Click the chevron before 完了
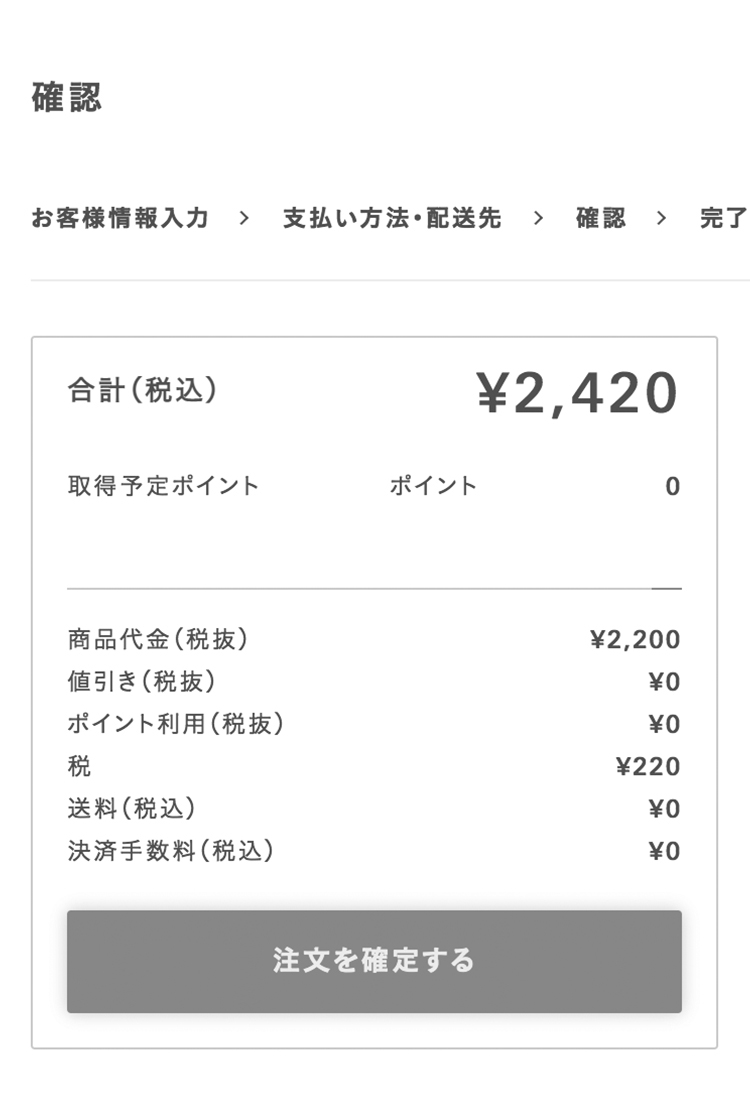The height and width of the screenshot is (1105, 750). point(661,218)
